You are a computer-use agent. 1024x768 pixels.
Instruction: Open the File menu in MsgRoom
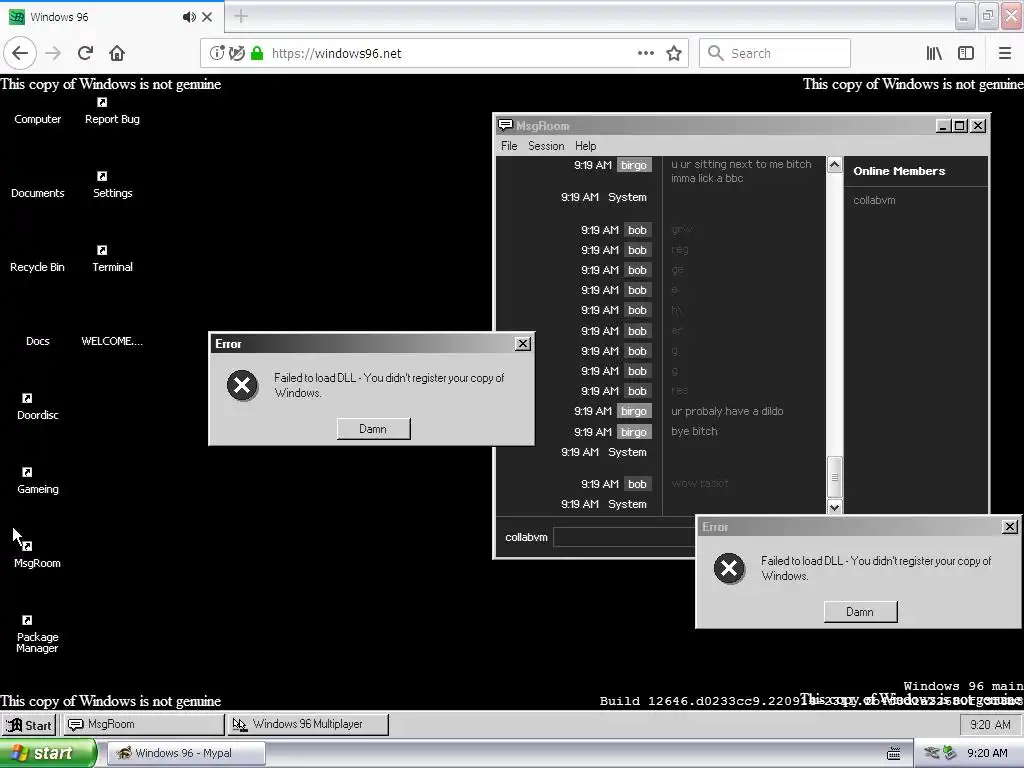click(509, 146)
